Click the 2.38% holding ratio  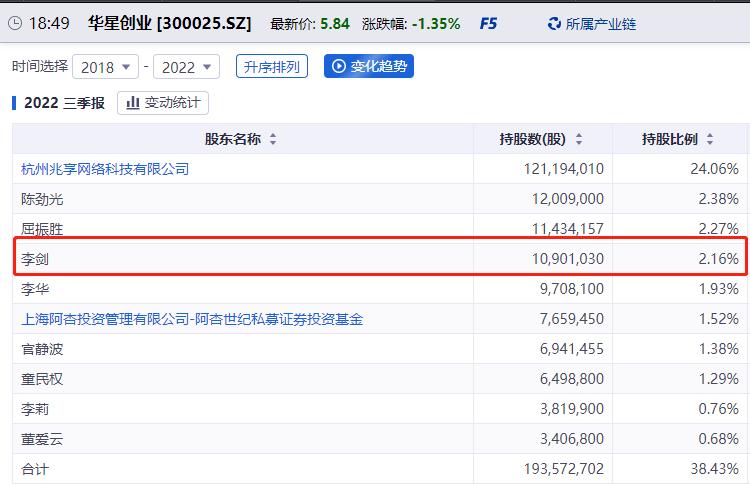(718, 199)
